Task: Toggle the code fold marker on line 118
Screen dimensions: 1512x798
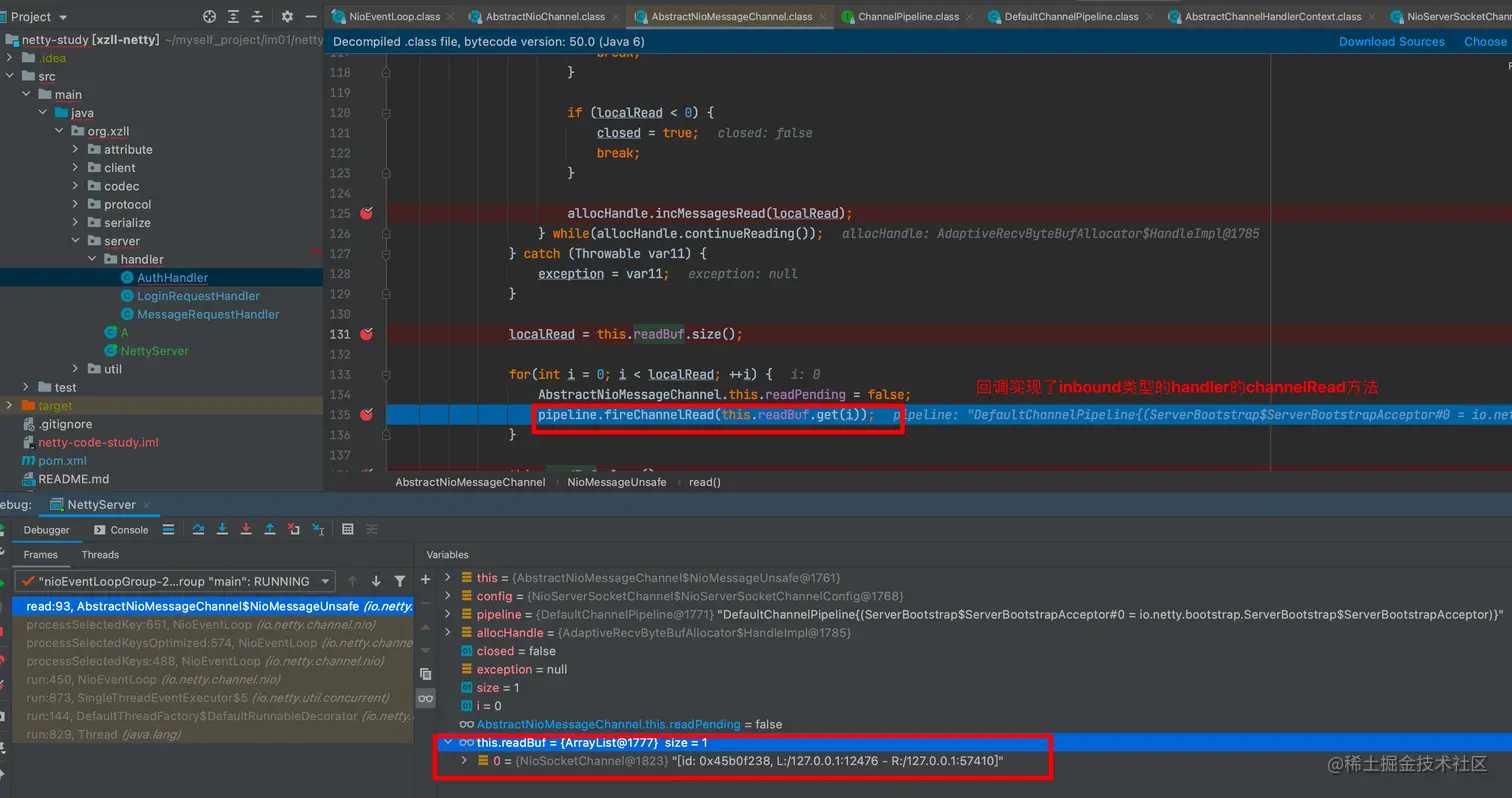Action: click(x=386, y=72)
